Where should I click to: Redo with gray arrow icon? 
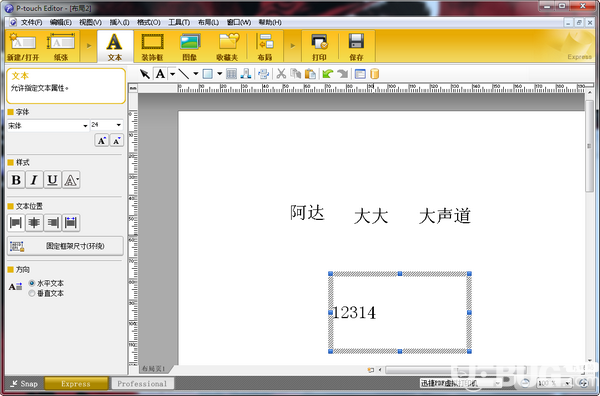pos(343,74)
